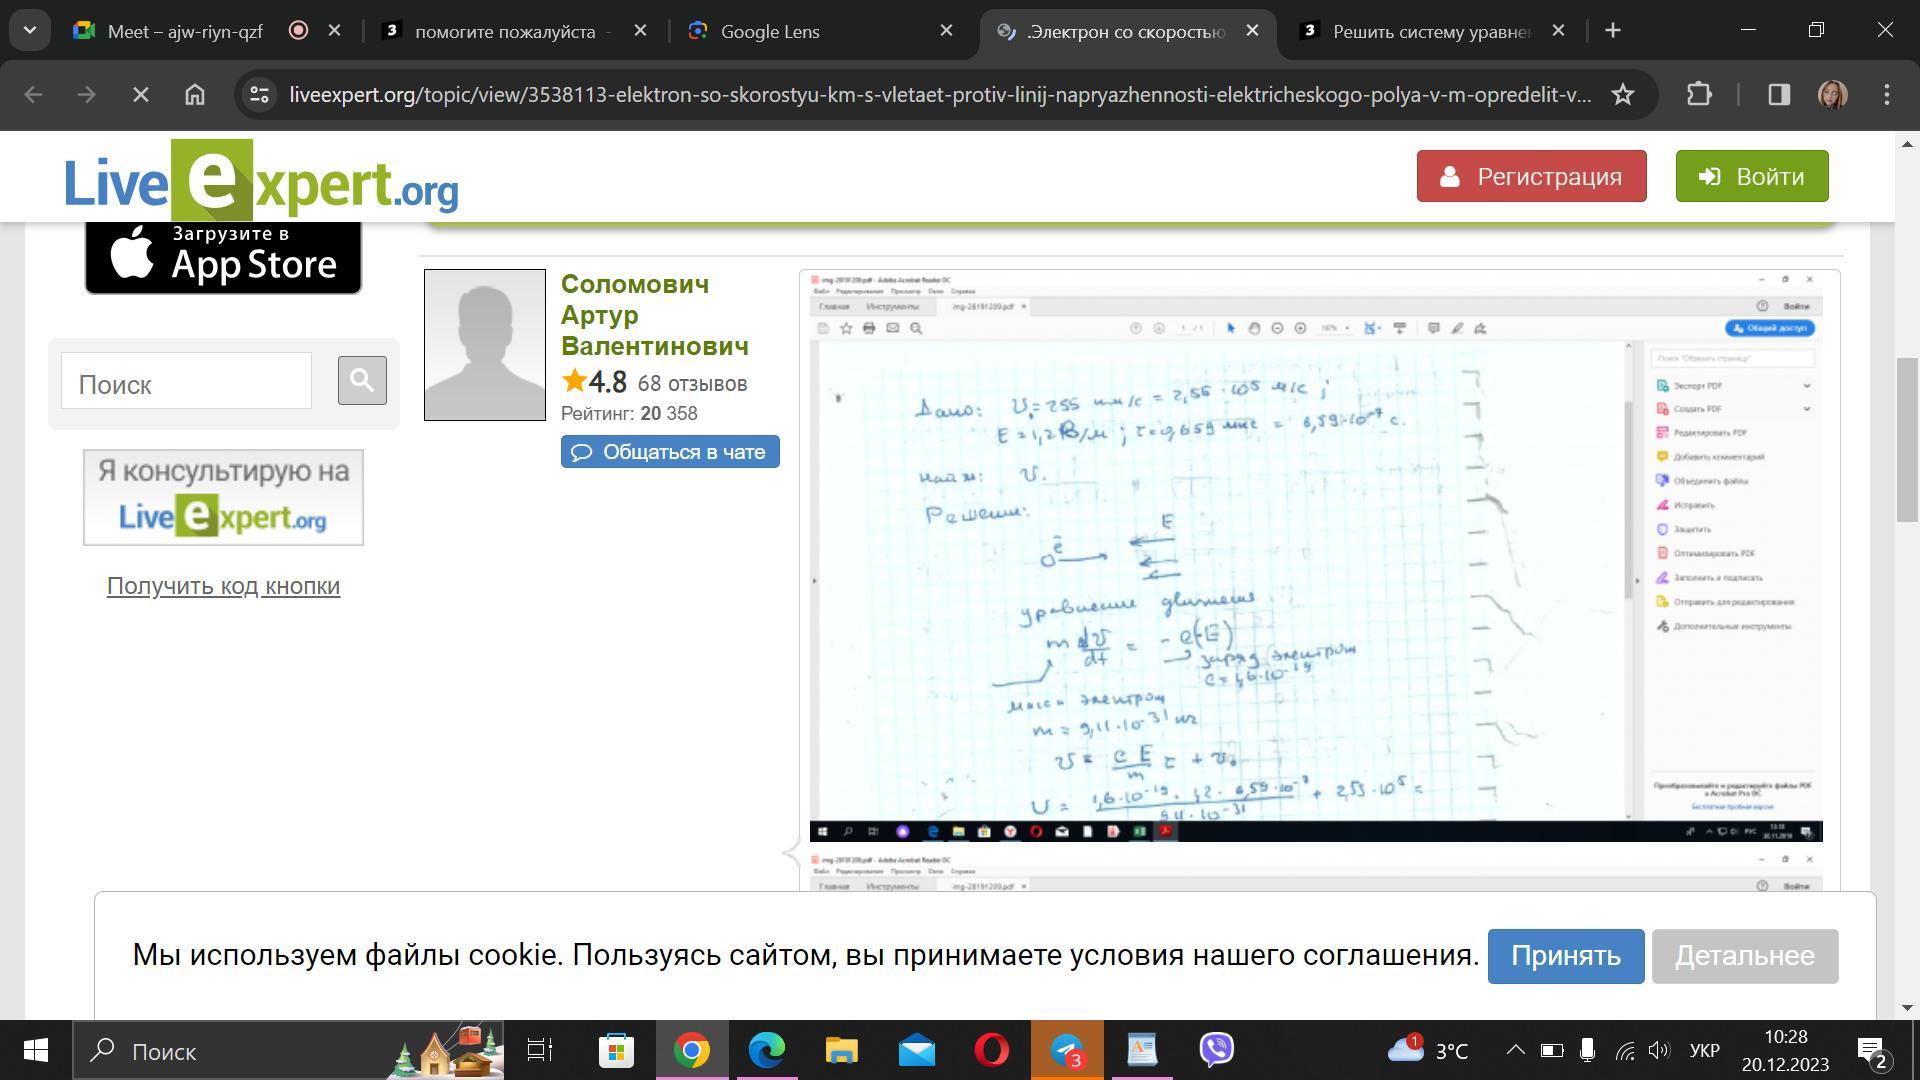Open Telegram from the taskbar
Viewport: 1920px width, 1080px height.
coord(1067,1050)
